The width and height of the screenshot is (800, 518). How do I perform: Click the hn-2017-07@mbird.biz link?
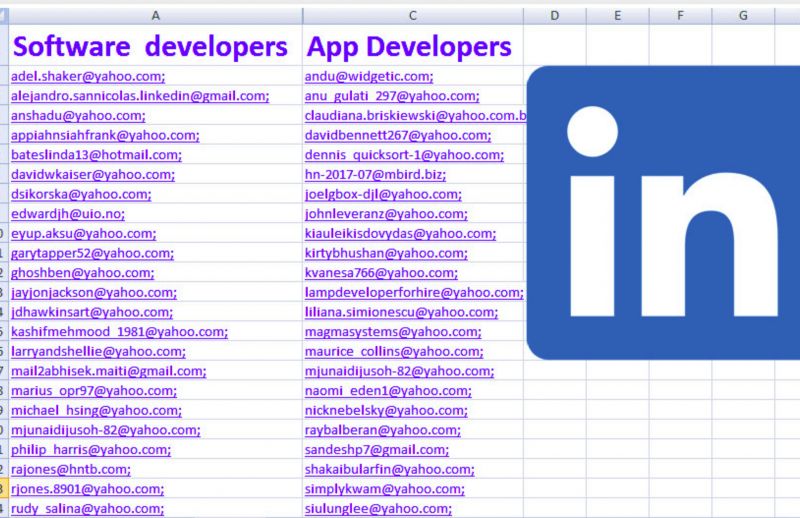375,175
